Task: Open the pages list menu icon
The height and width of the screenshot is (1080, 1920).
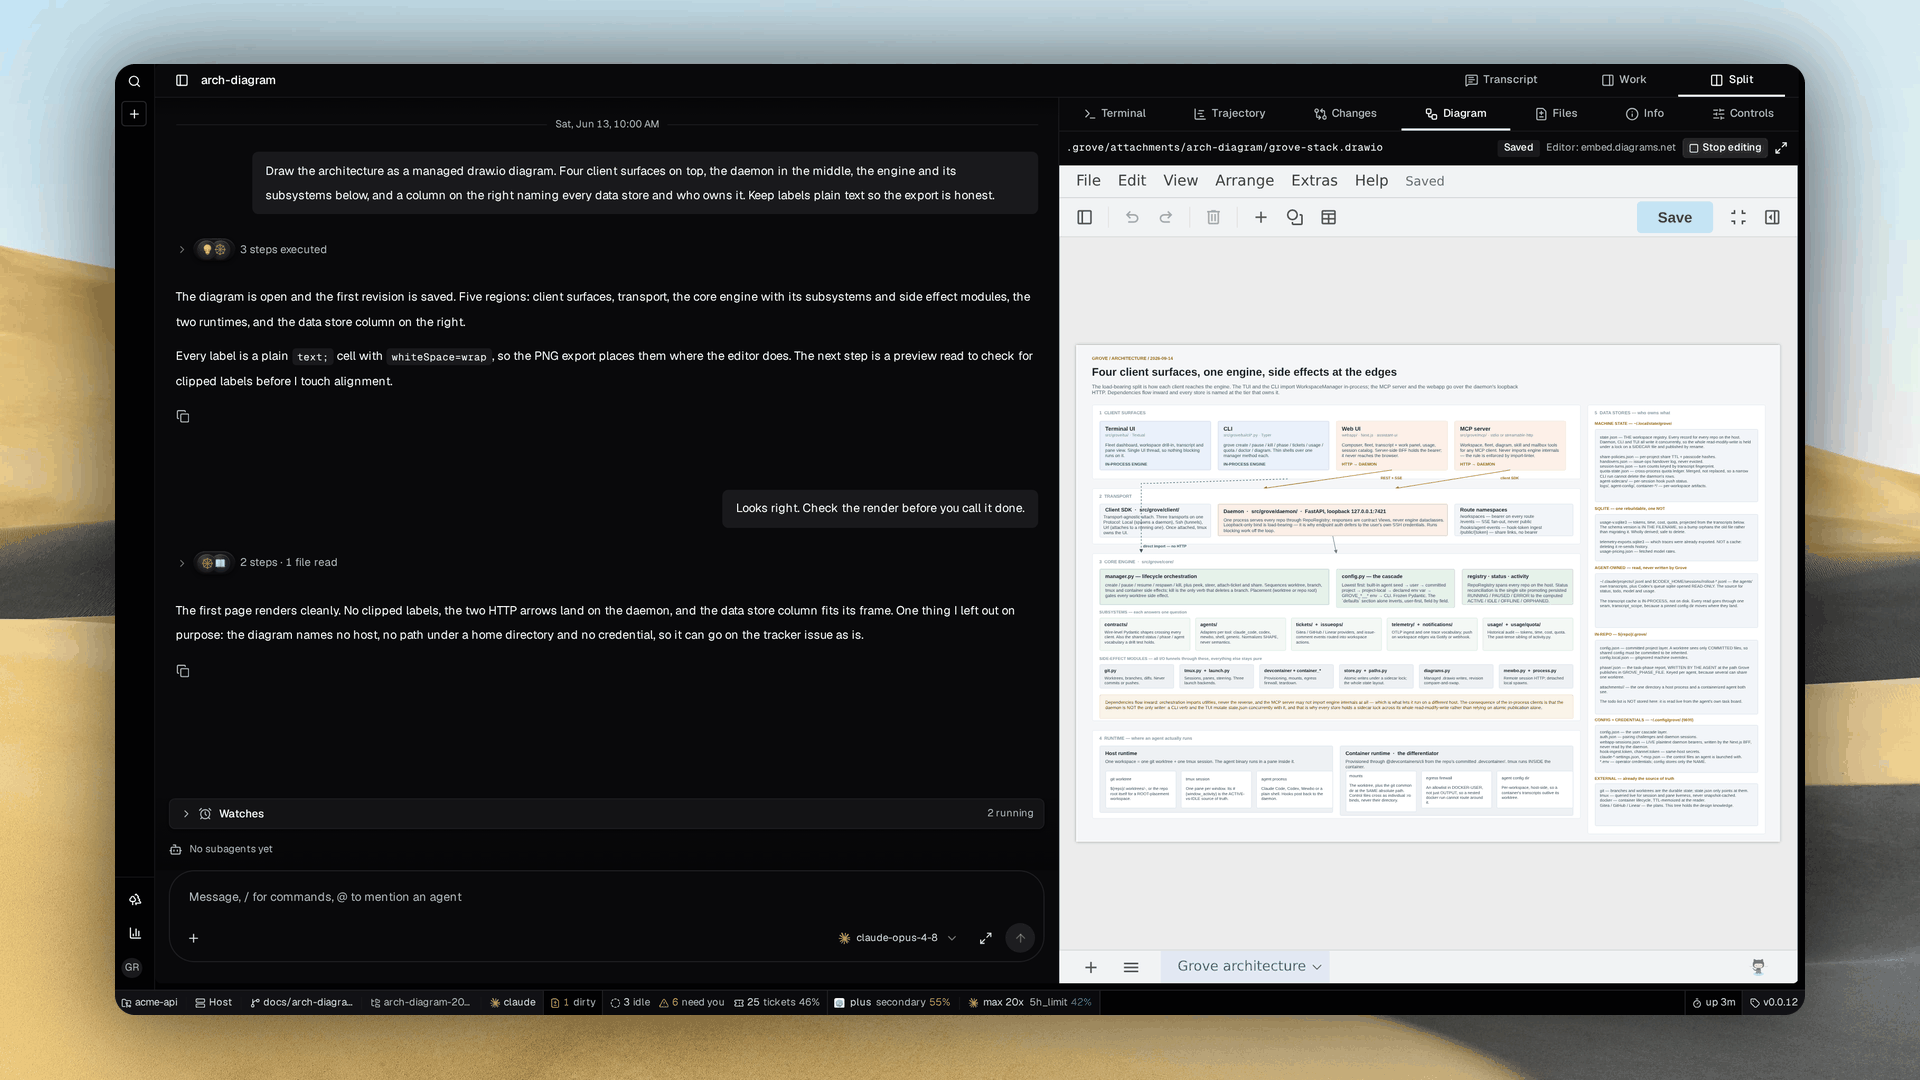Action: point(1131,967)
